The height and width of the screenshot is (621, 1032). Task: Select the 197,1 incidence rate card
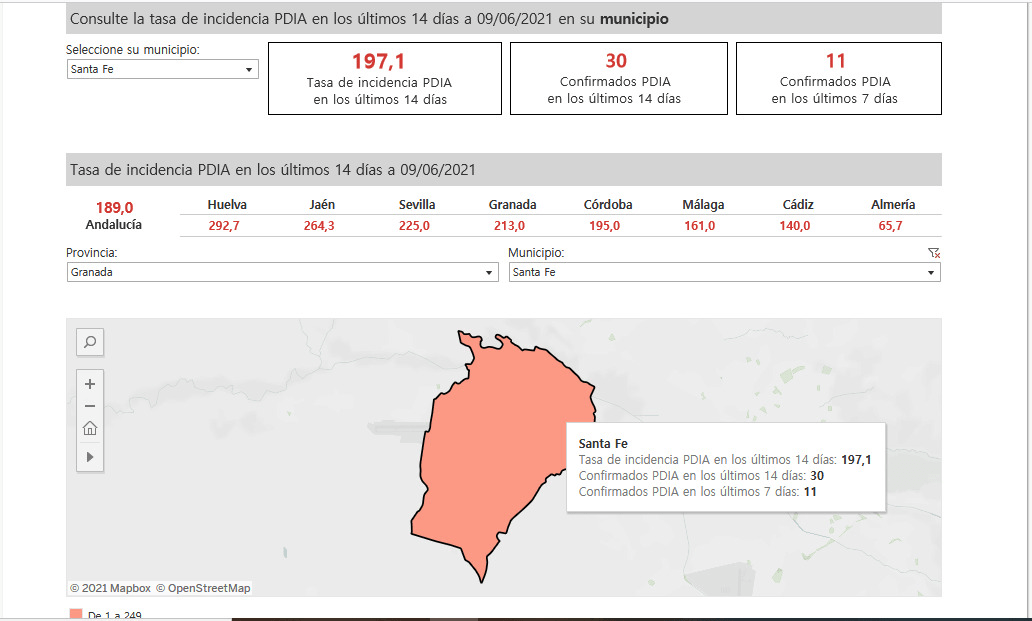point(384,78)
